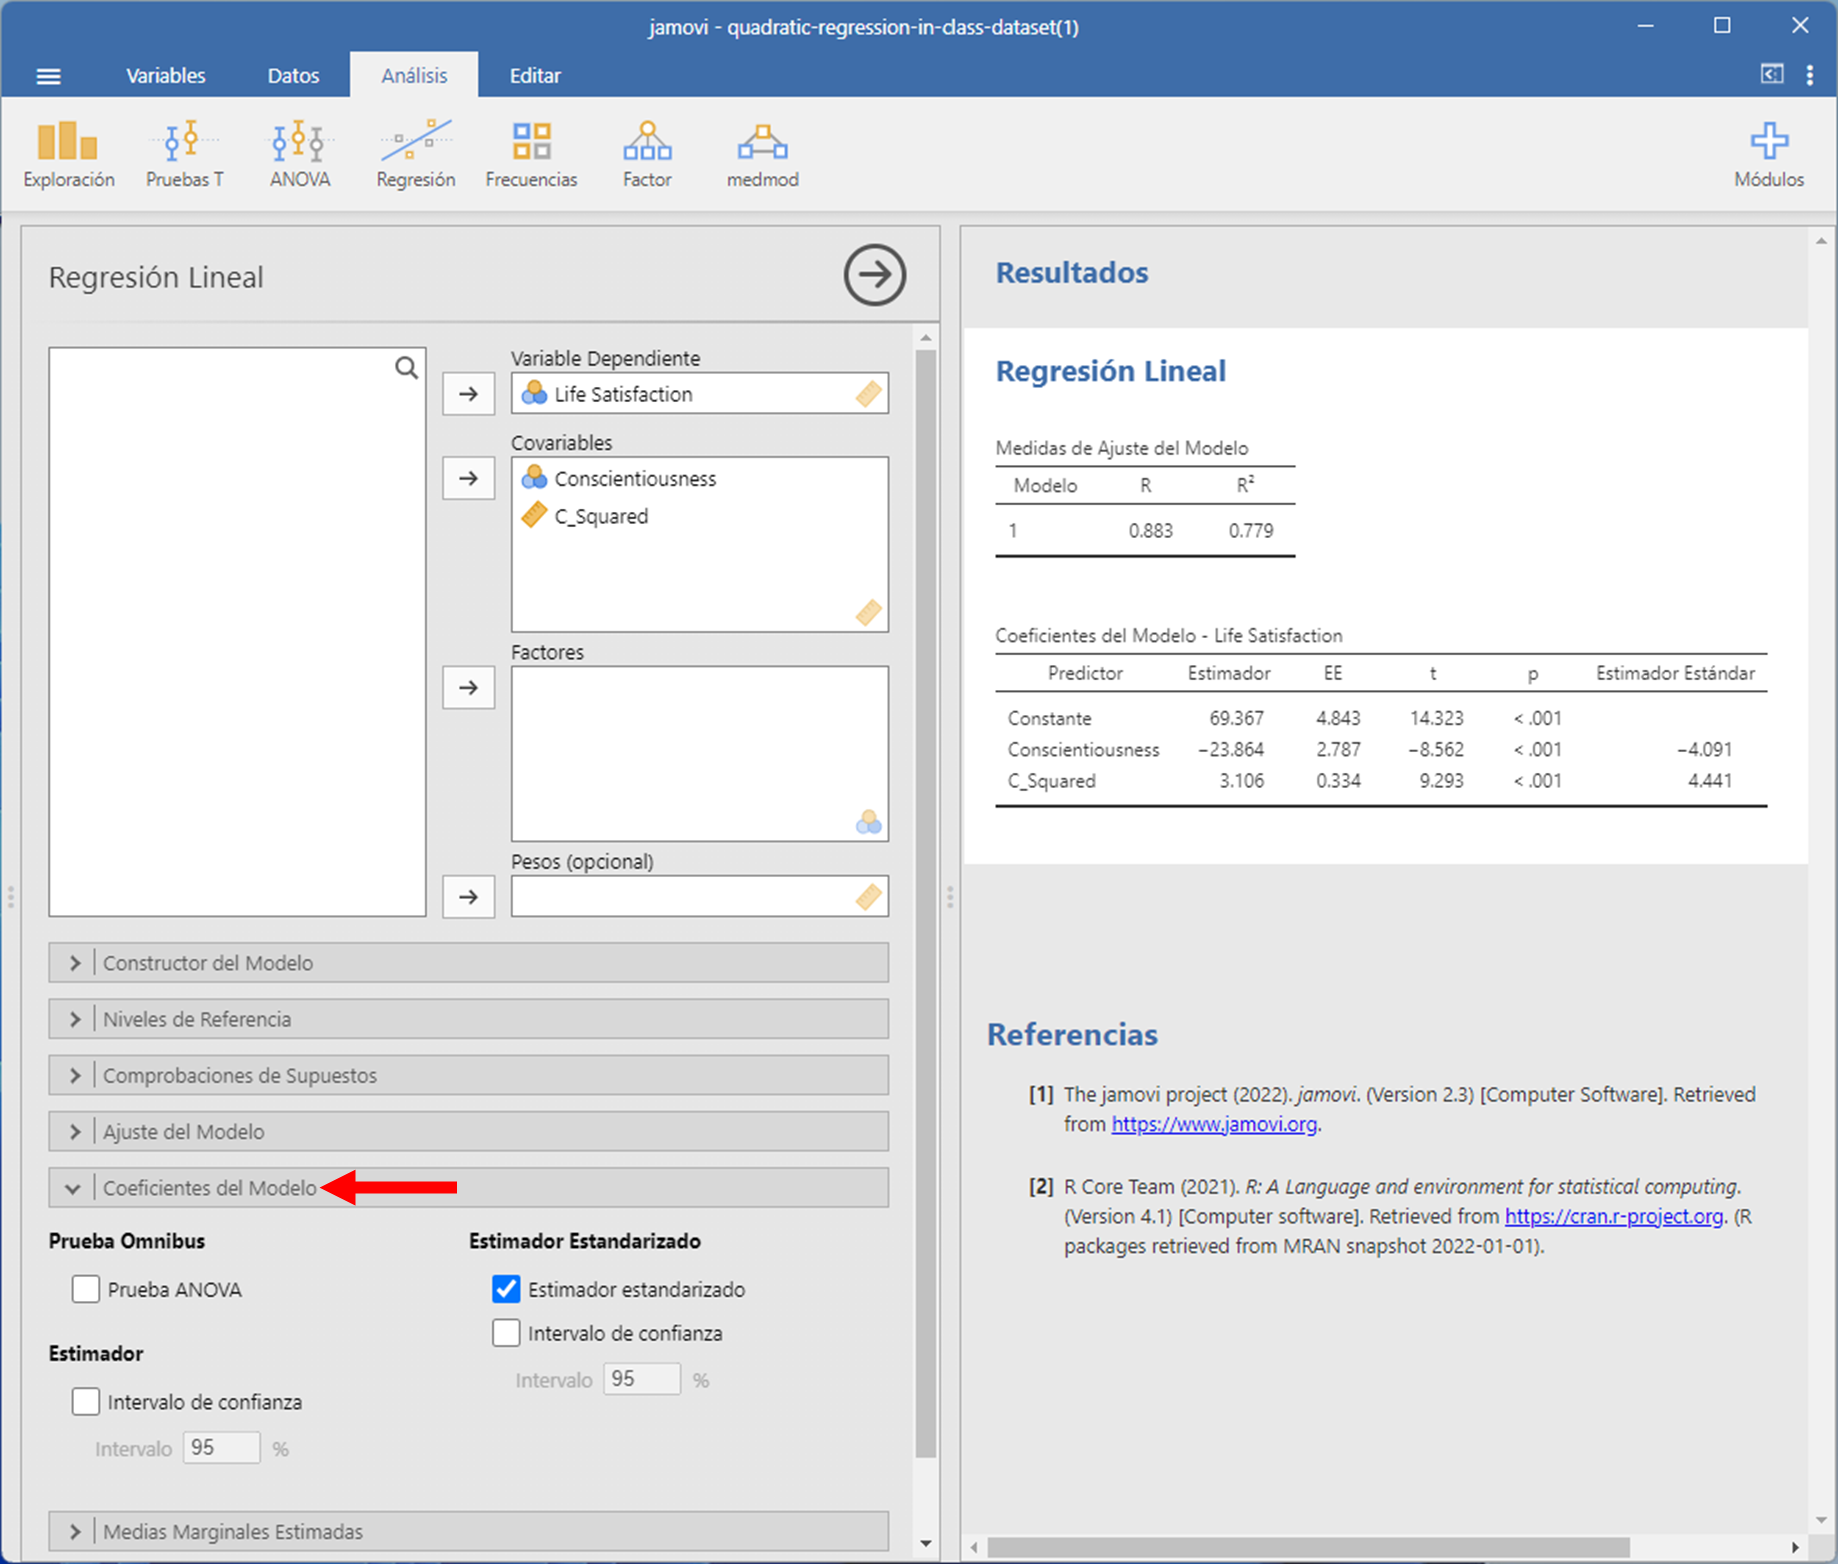
Task: Open the jamovi.org reference link
Action: click(1213, 1124)
